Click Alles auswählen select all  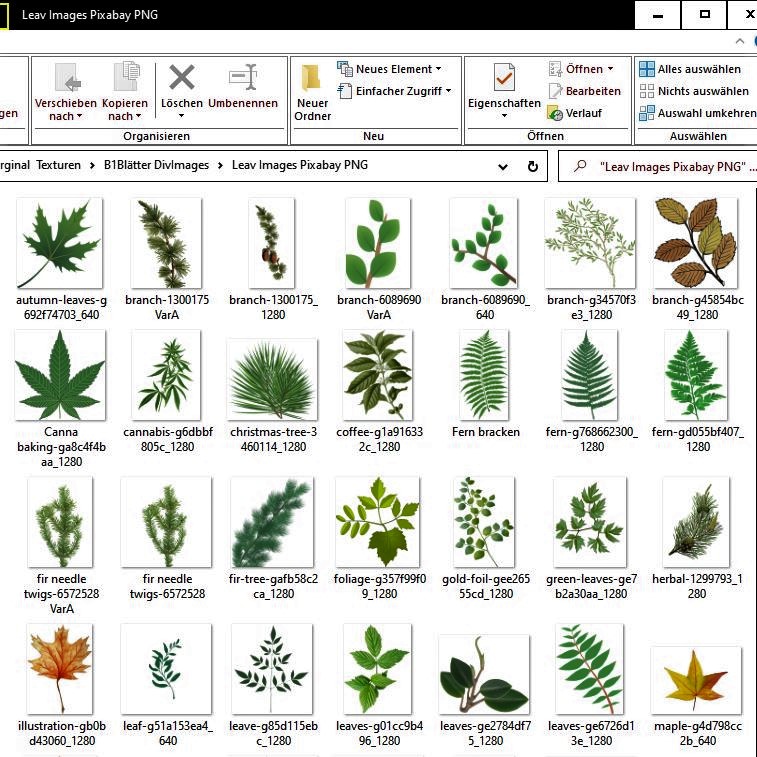pyautogui.click(x=690, y=69)
